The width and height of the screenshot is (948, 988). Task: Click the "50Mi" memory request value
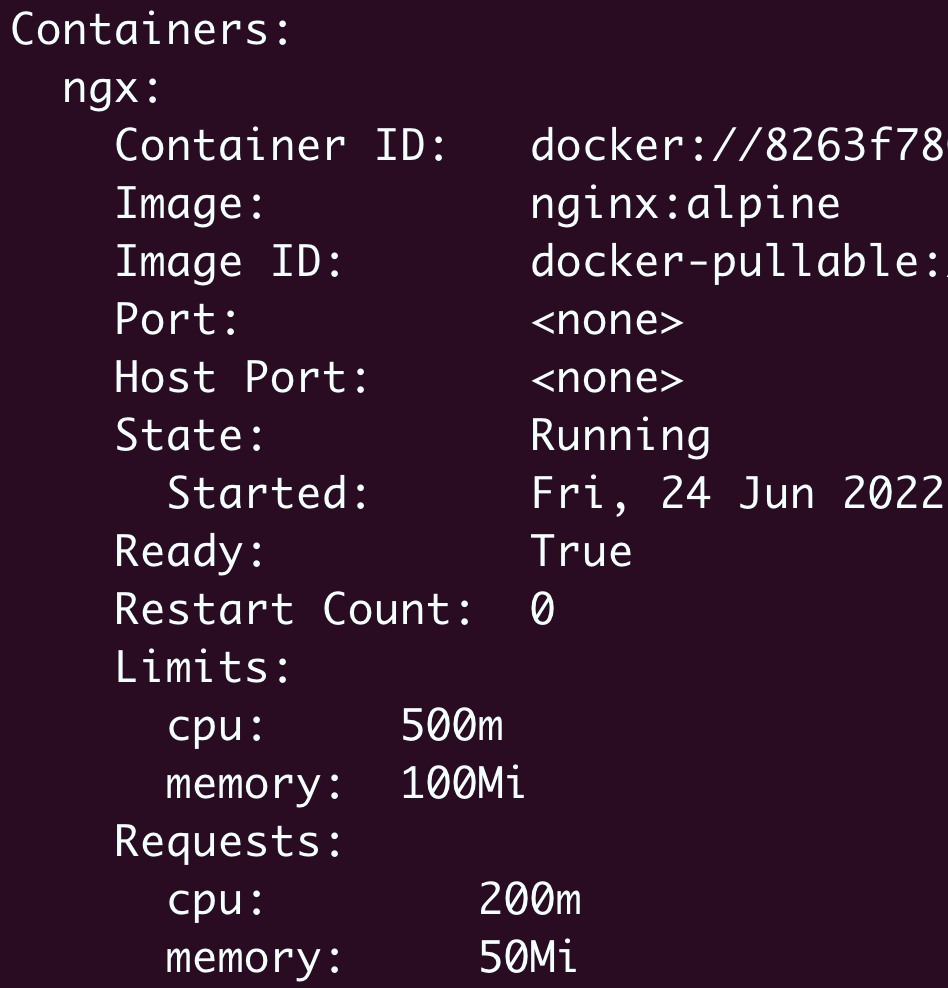(x=528, y=959)
